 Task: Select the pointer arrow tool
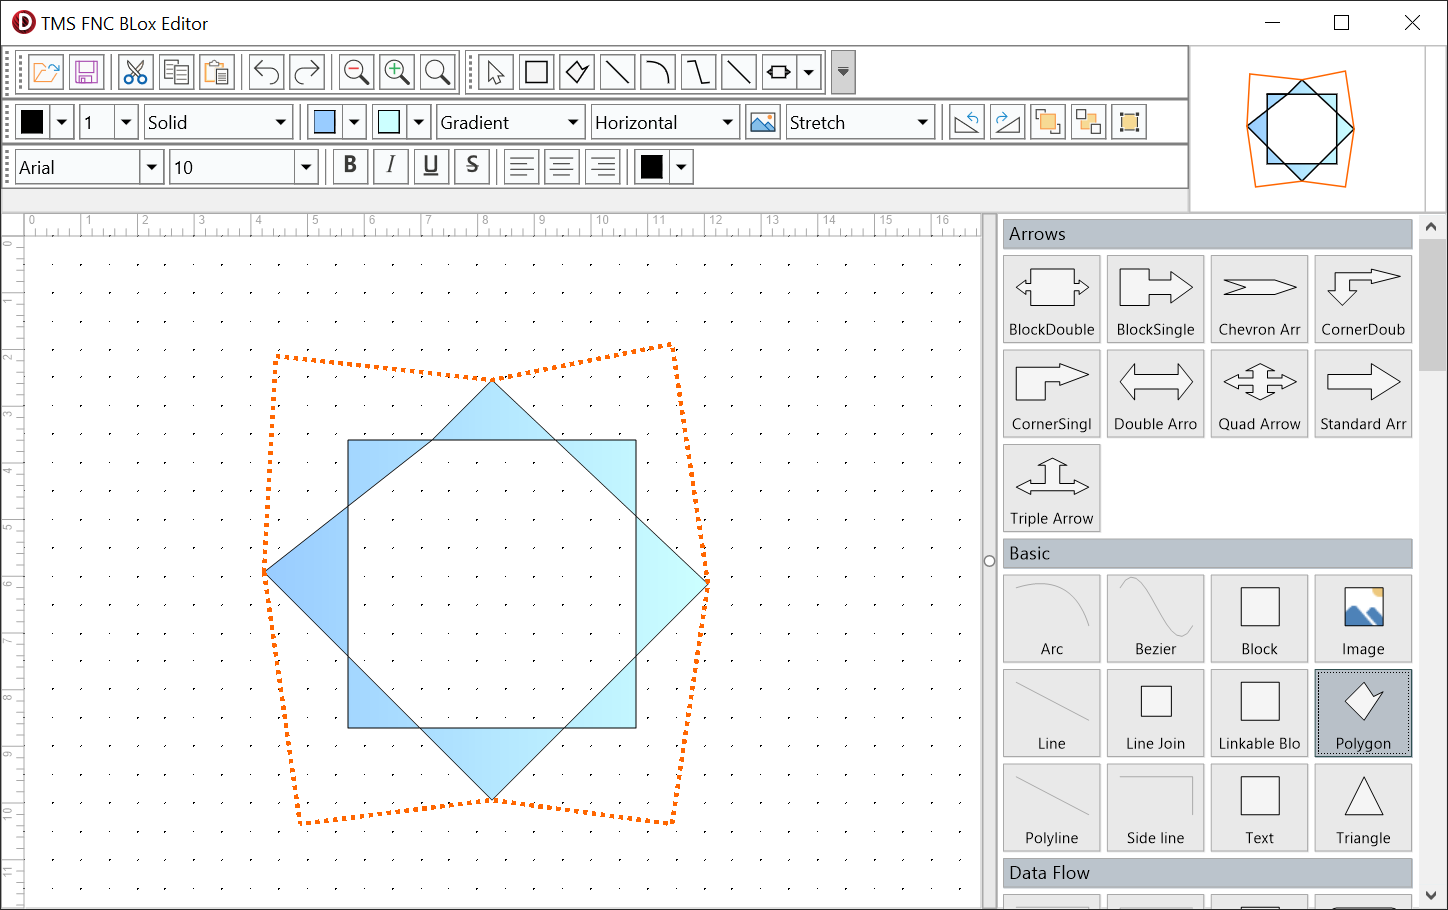click(x=495, y=72)
